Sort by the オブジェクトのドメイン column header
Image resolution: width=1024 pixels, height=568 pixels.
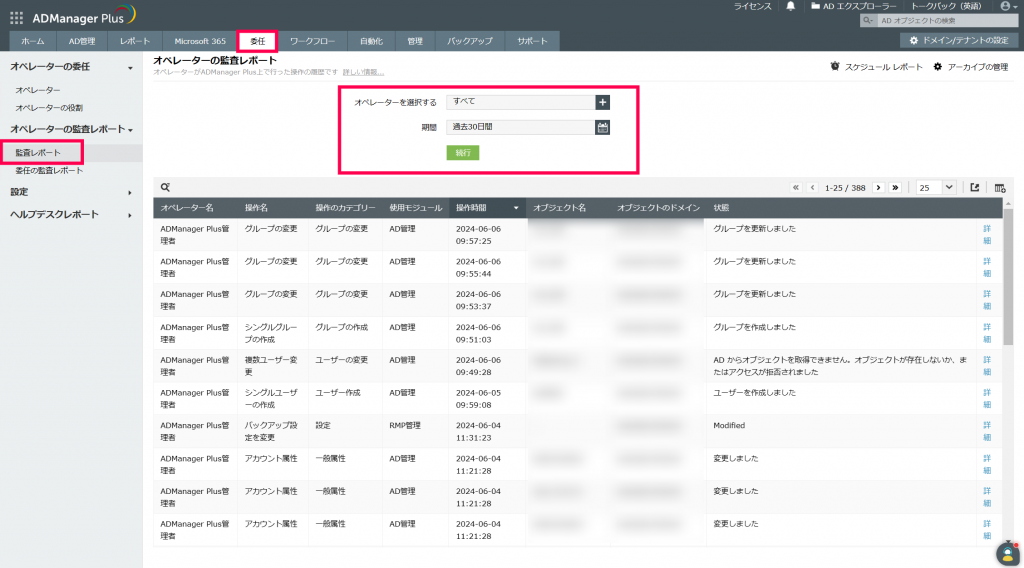pos(658,208)
